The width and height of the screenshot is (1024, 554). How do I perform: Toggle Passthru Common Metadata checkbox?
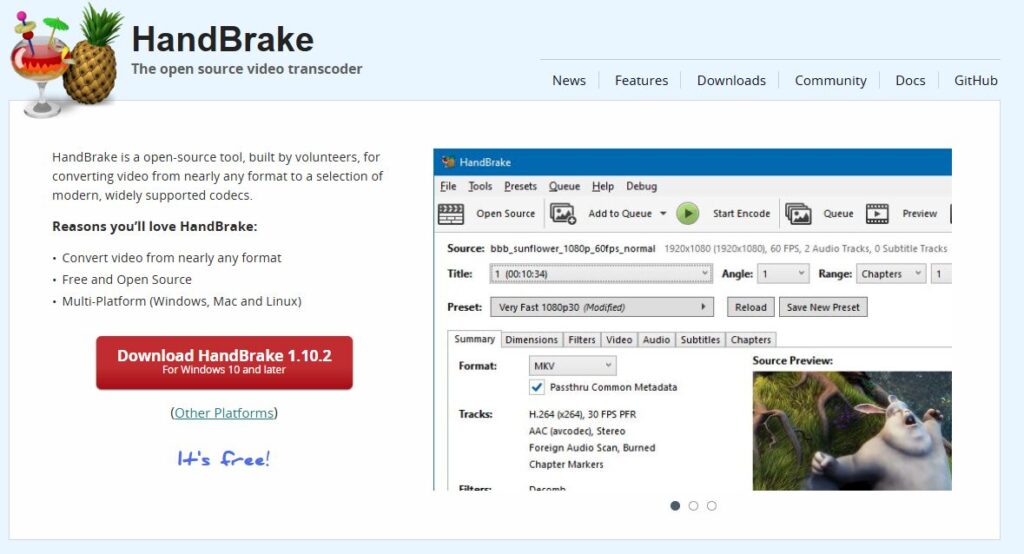click(x=537, y=387)
